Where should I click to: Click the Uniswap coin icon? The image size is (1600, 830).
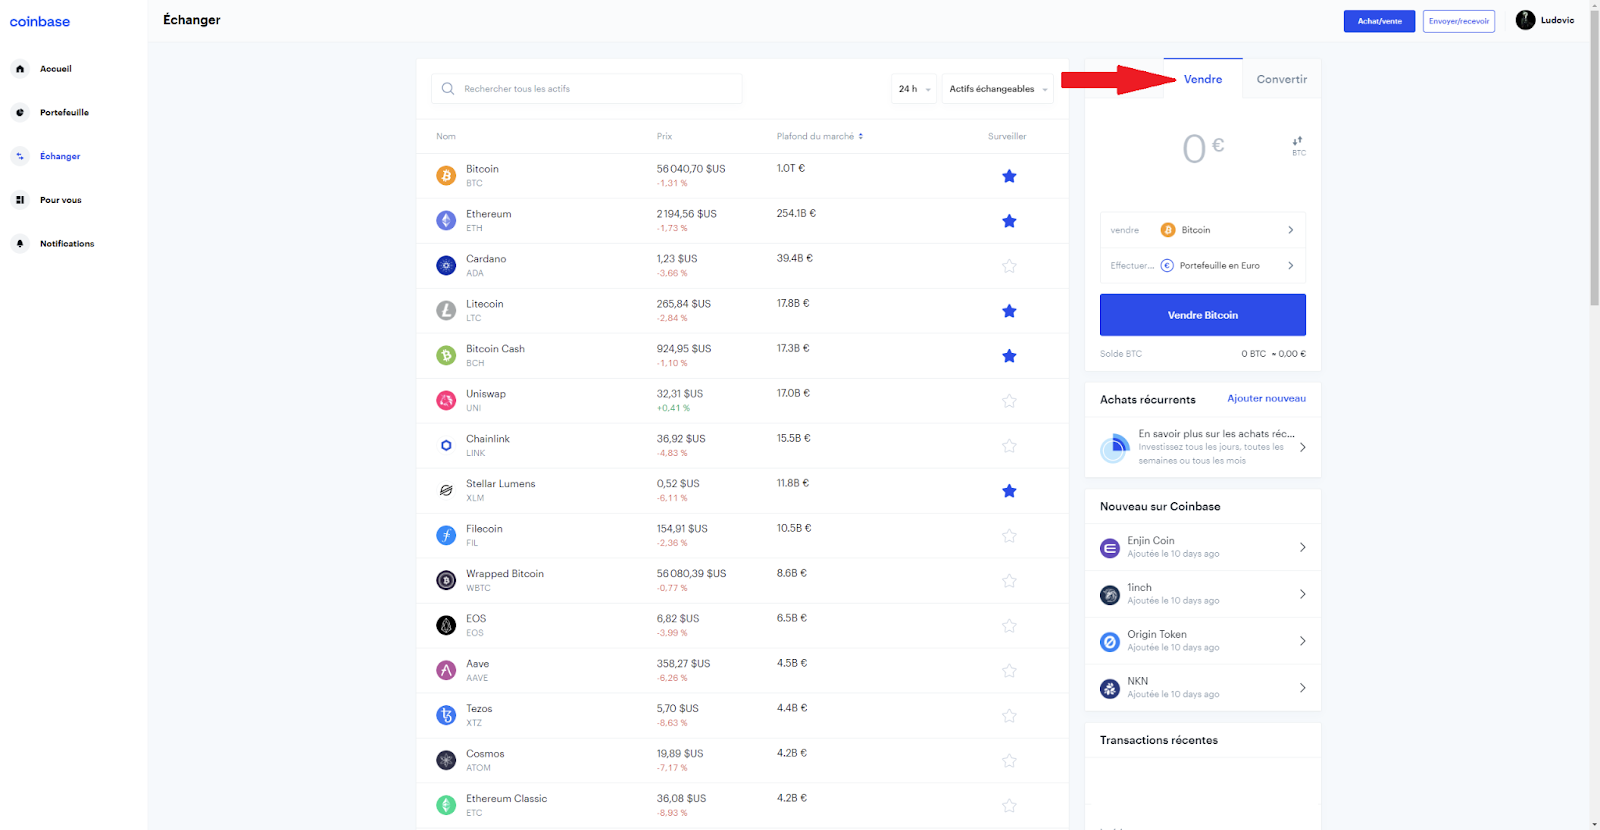pyautogui.click(x=446, y=401)
